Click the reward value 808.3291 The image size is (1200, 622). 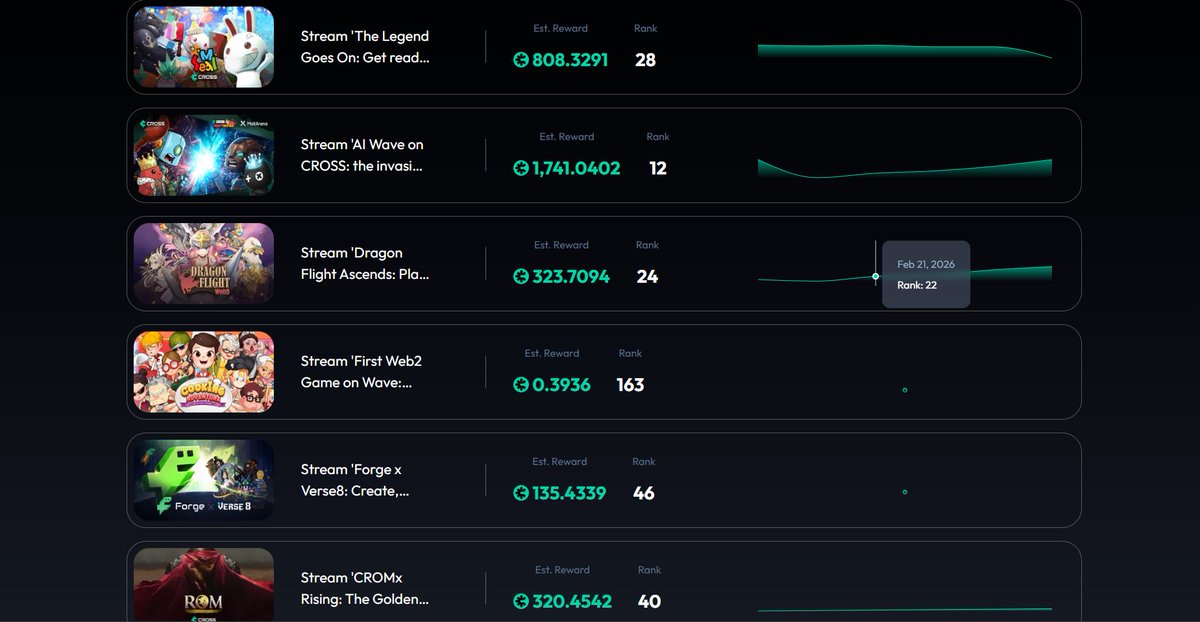pos(570,60)
